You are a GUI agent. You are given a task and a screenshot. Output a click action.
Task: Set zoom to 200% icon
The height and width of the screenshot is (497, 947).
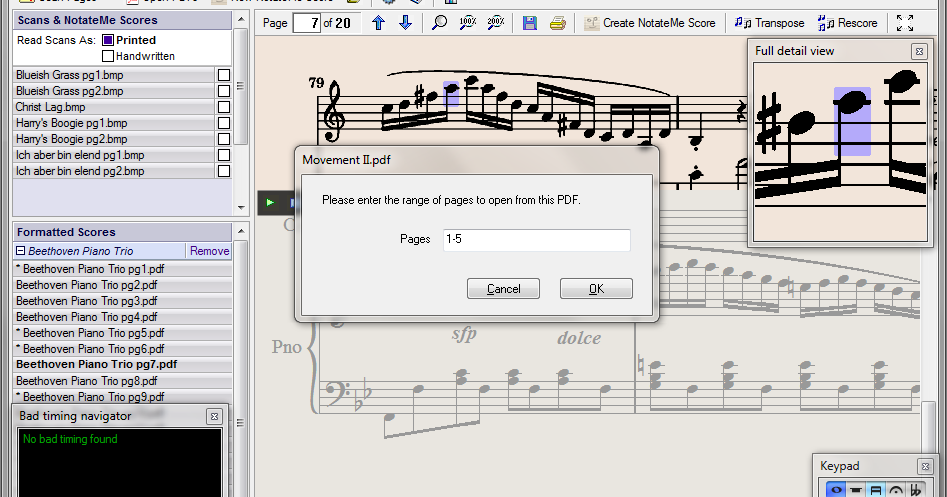tap(496, 23)
